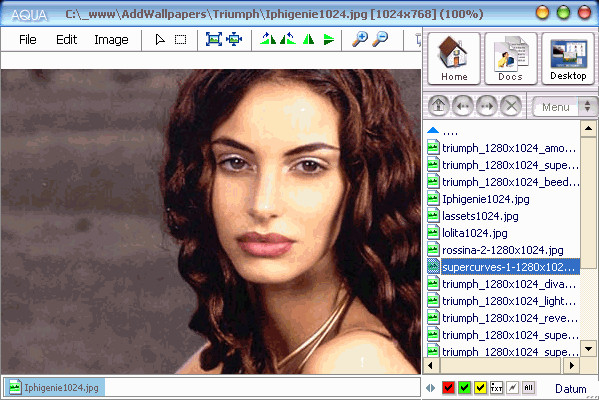Open the File menu
599x400 pixels.
[28, 40]
